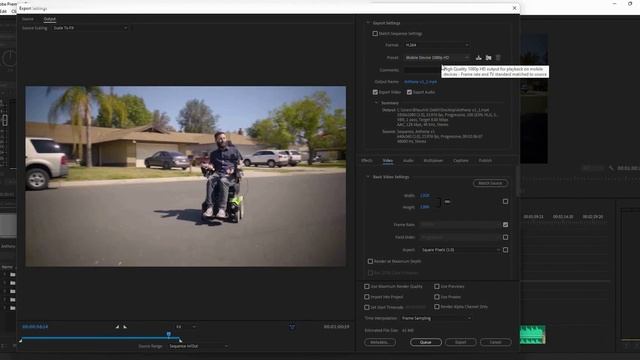The height and width of the screenshot is (360, 640).
Task: Click the timeline playhead marker
Action: 169,334
